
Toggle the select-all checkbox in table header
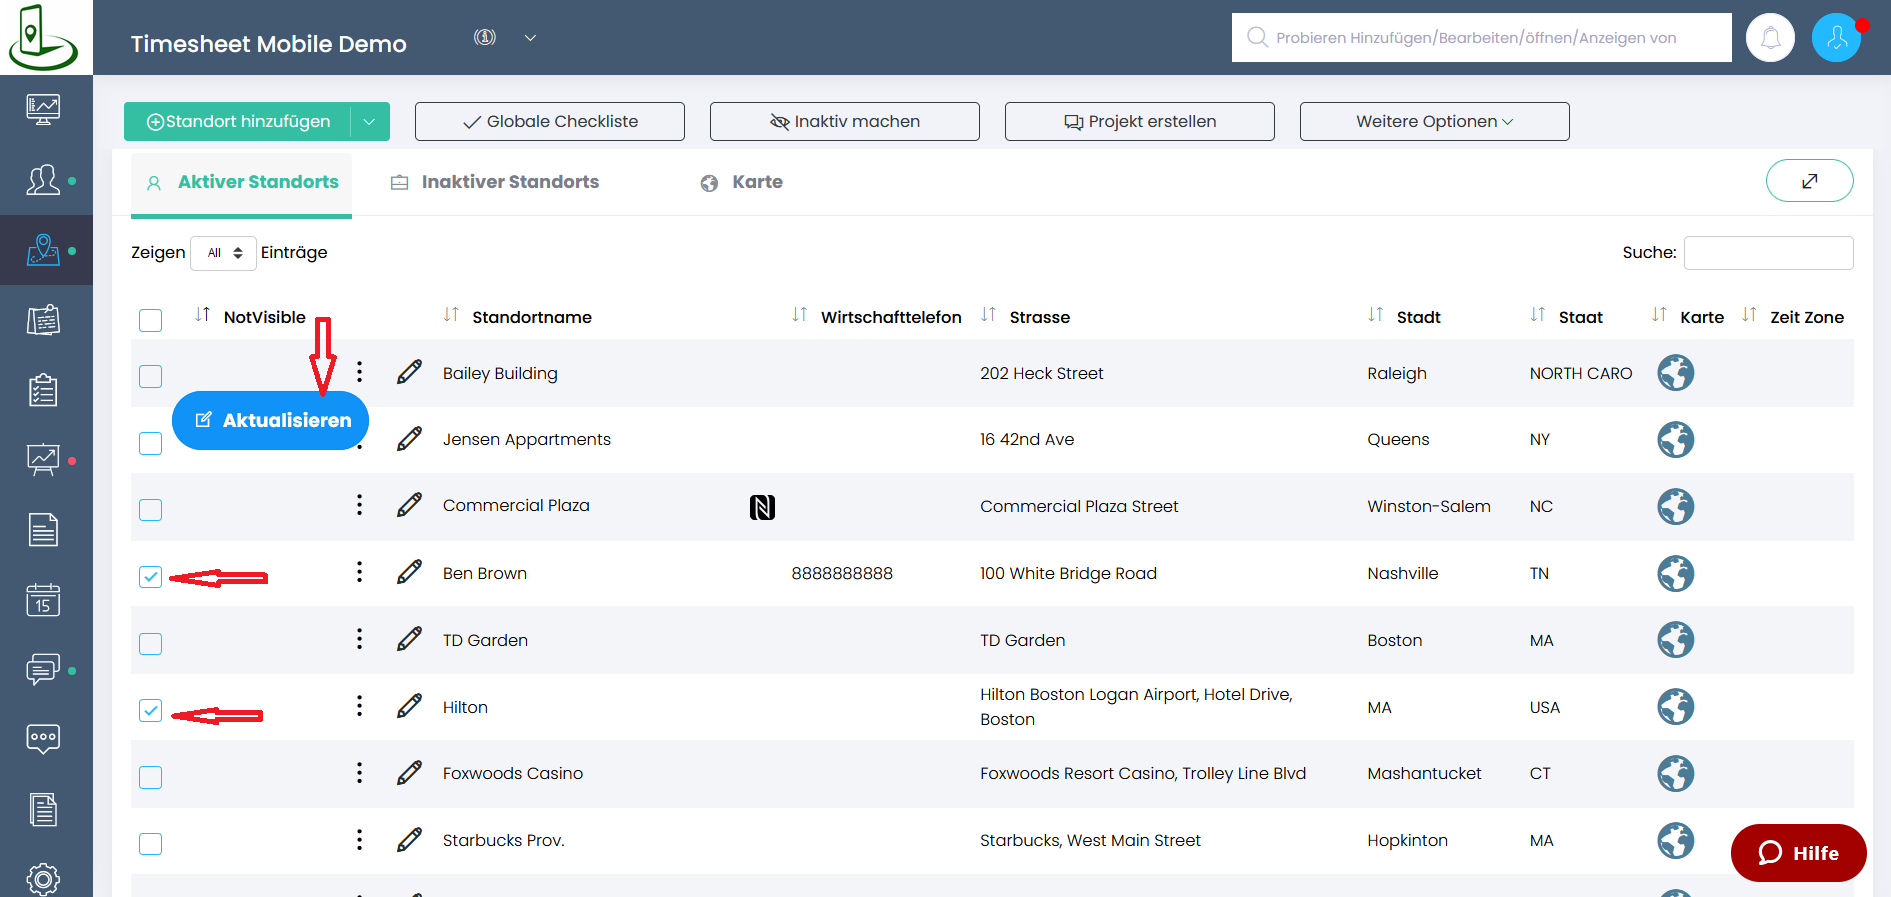tap(150, 320)
